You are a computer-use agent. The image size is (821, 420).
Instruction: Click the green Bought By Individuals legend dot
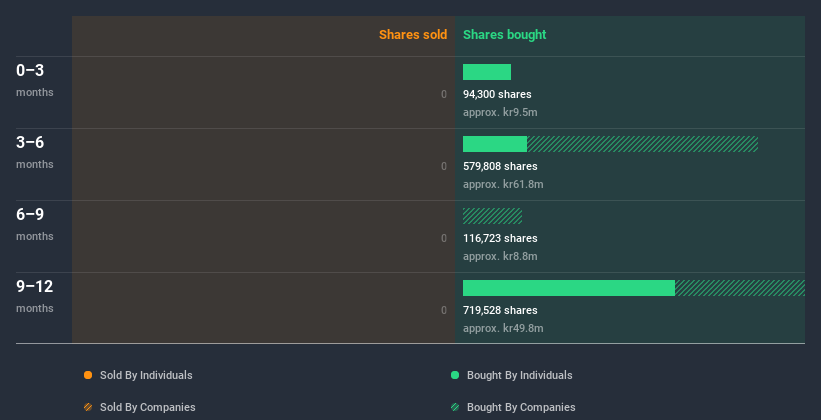pos(455,375)
